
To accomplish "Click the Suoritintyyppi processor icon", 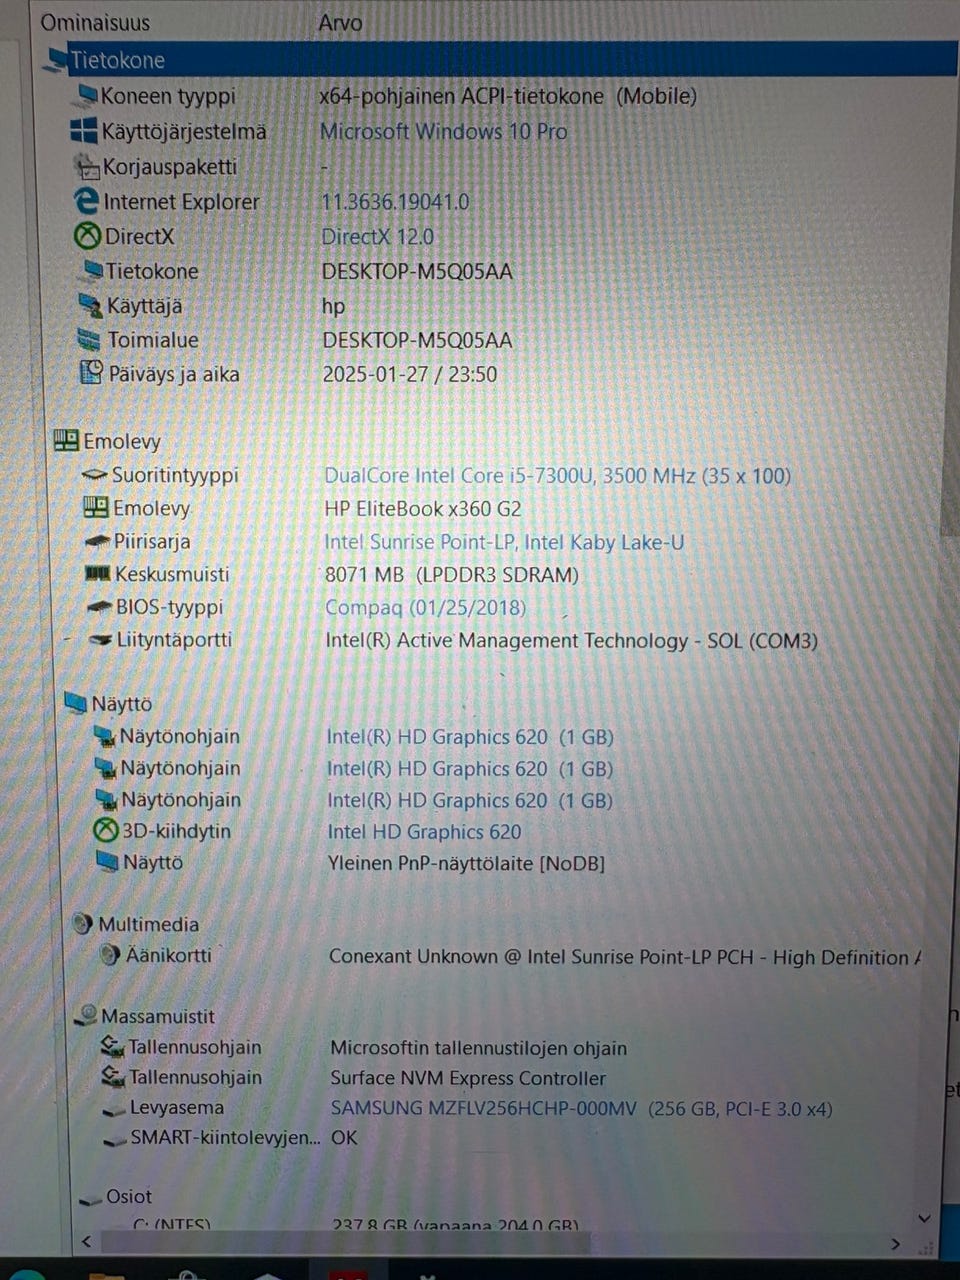I will (x=95, y=475).
